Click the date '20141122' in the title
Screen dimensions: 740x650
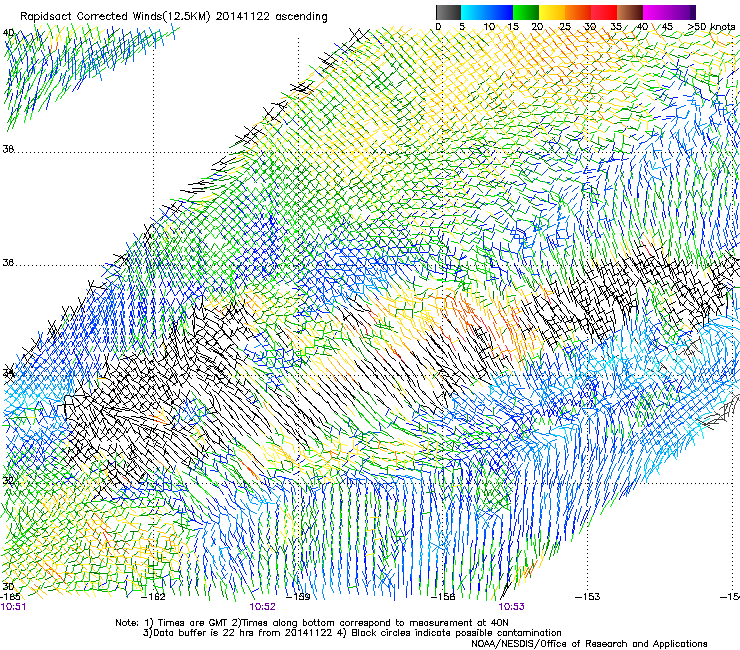pyautogui.click(x=243, y=16)
